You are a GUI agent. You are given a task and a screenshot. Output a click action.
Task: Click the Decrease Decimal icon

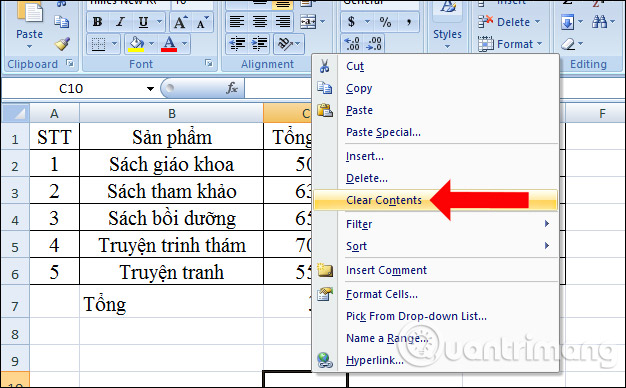375,44
